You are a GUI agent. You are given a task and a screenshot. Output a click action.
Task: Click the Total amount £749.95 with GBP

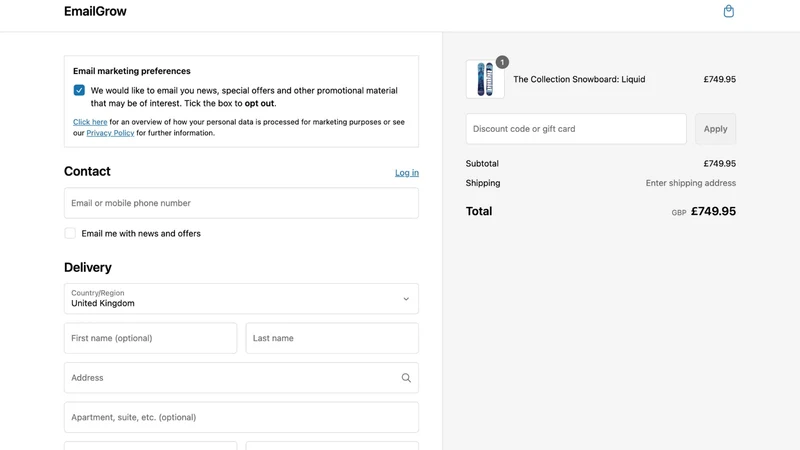tap(704, 211)
